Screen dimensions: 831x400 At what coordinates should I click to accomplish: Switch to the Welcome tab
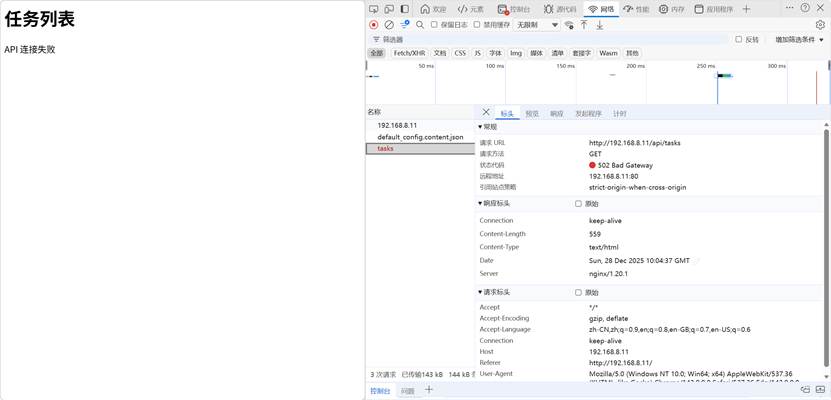click(433, 9)
